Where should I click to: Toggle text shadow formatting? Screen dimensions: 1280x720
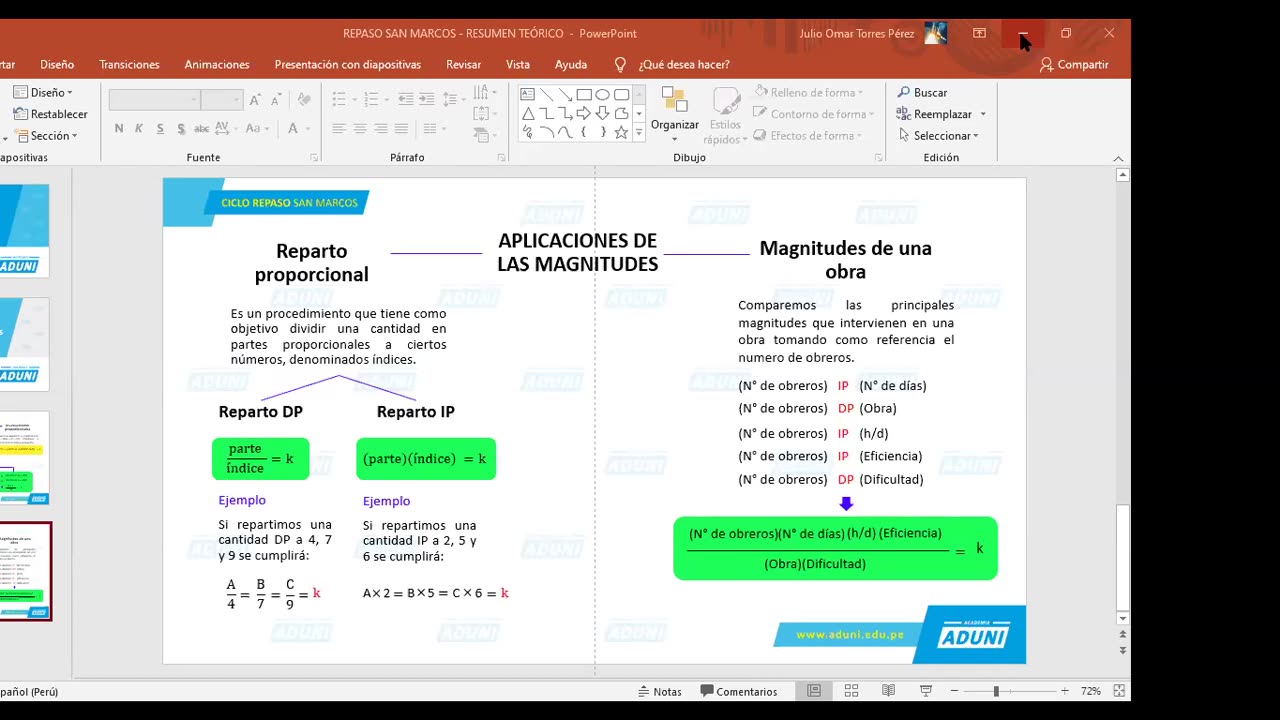pos(181,128)
